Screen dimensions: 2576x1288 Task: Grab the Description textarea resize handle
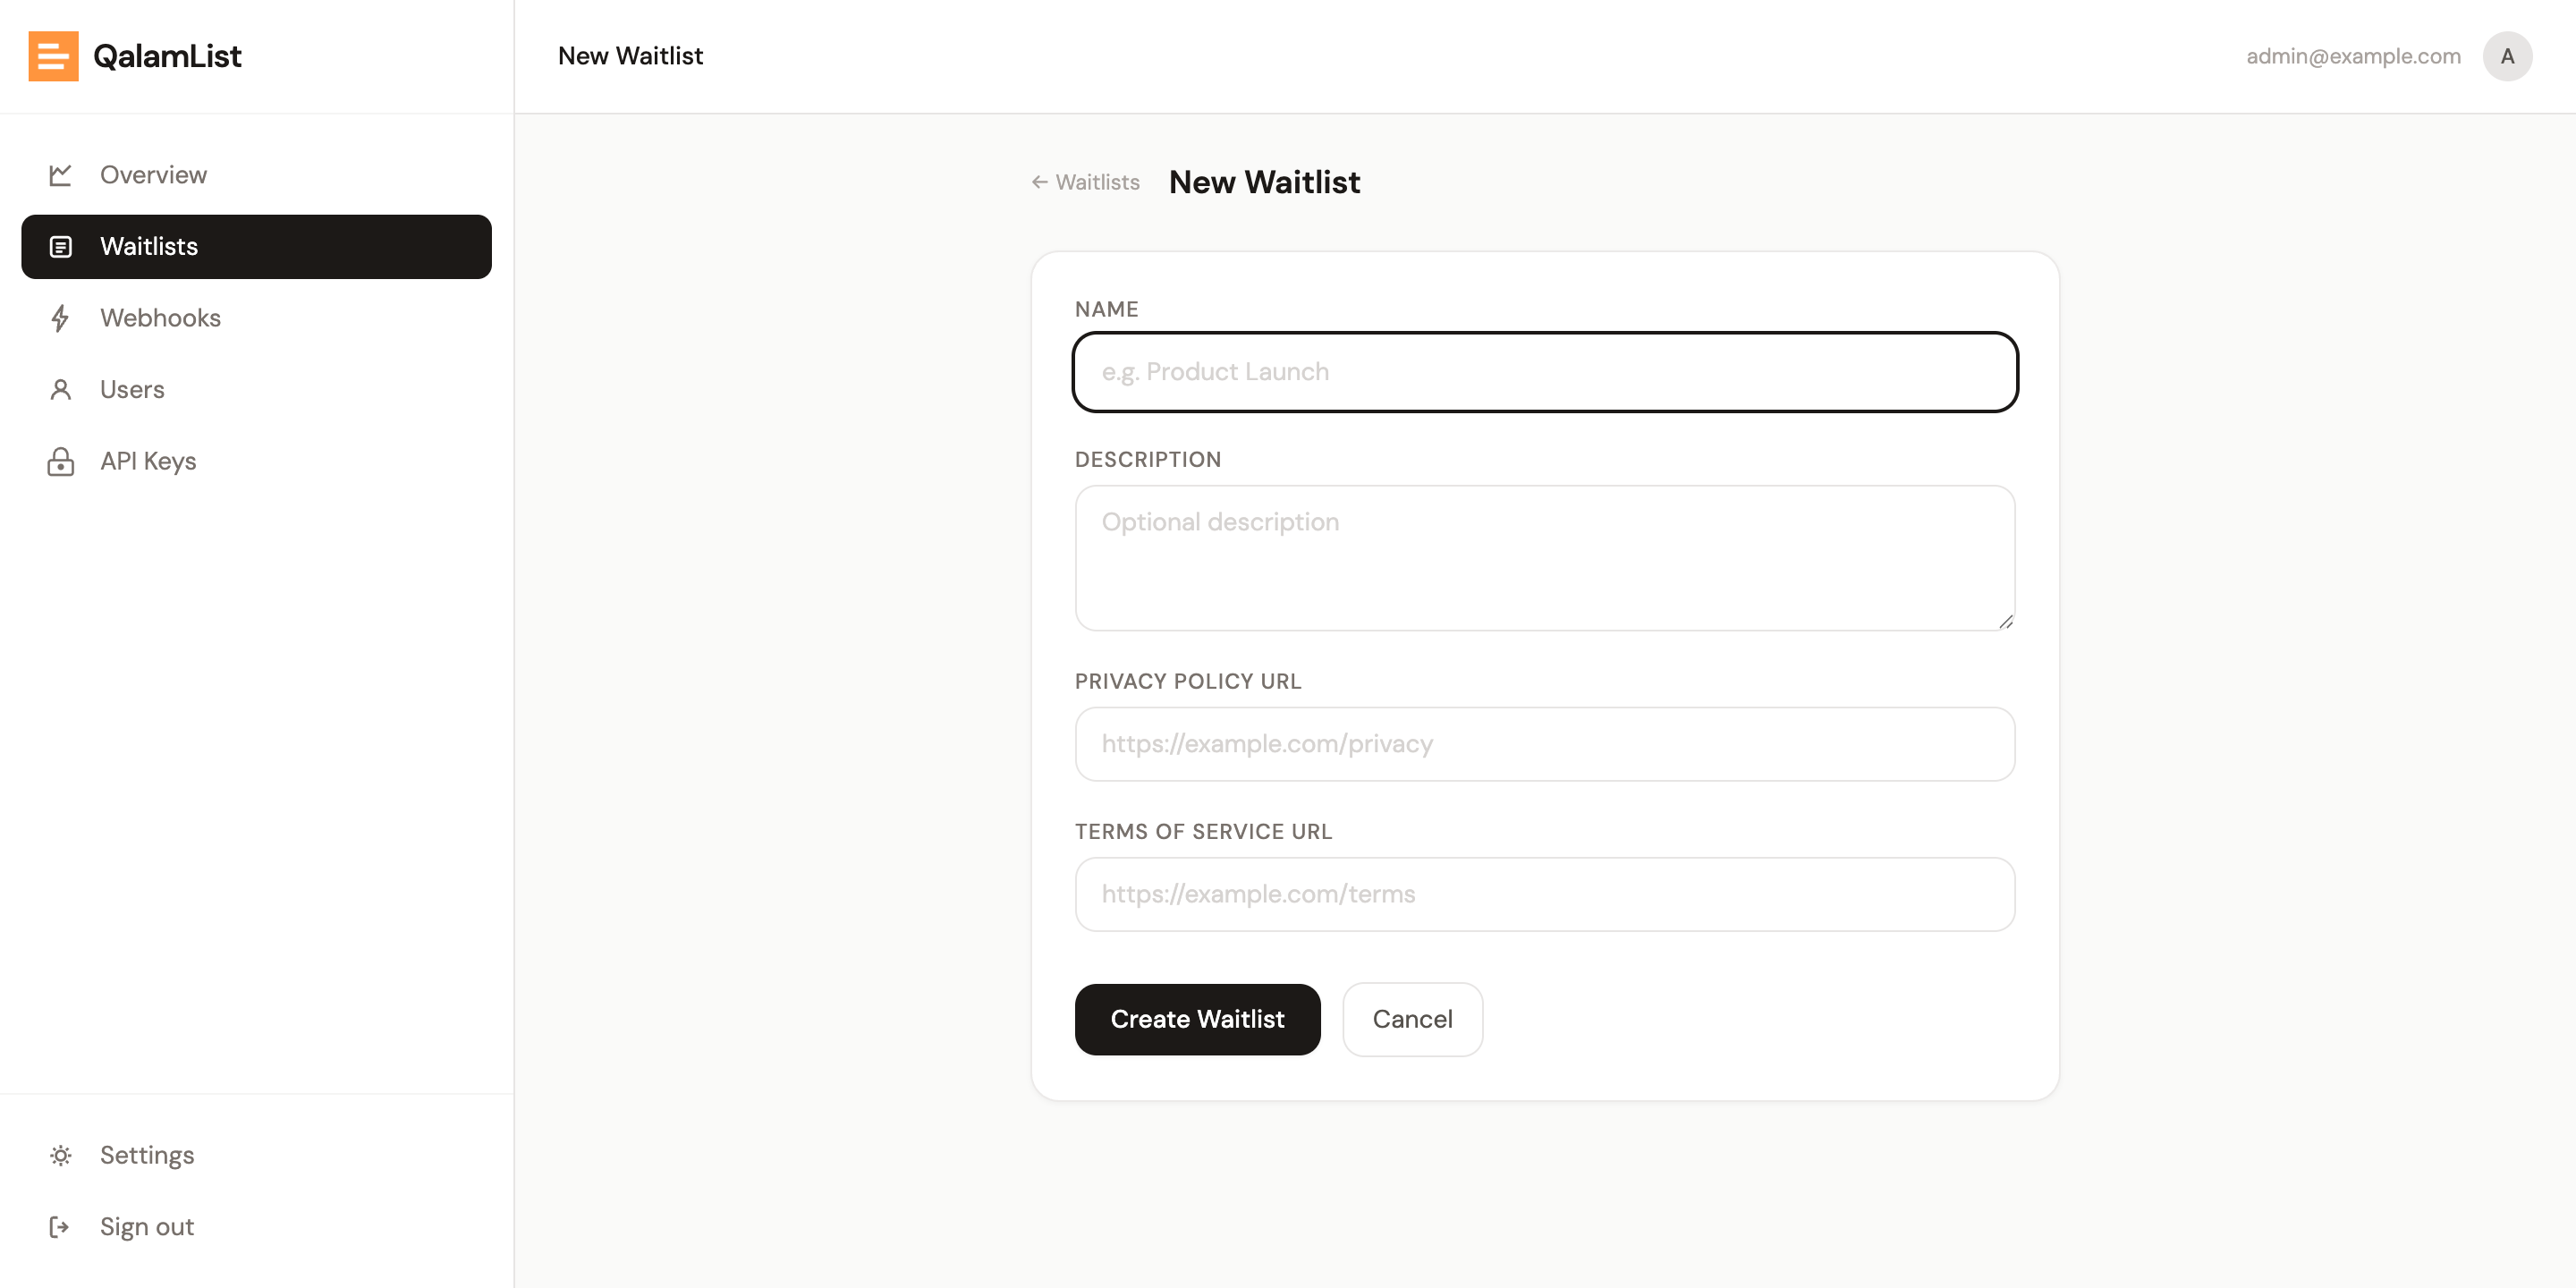point(2005,621)
